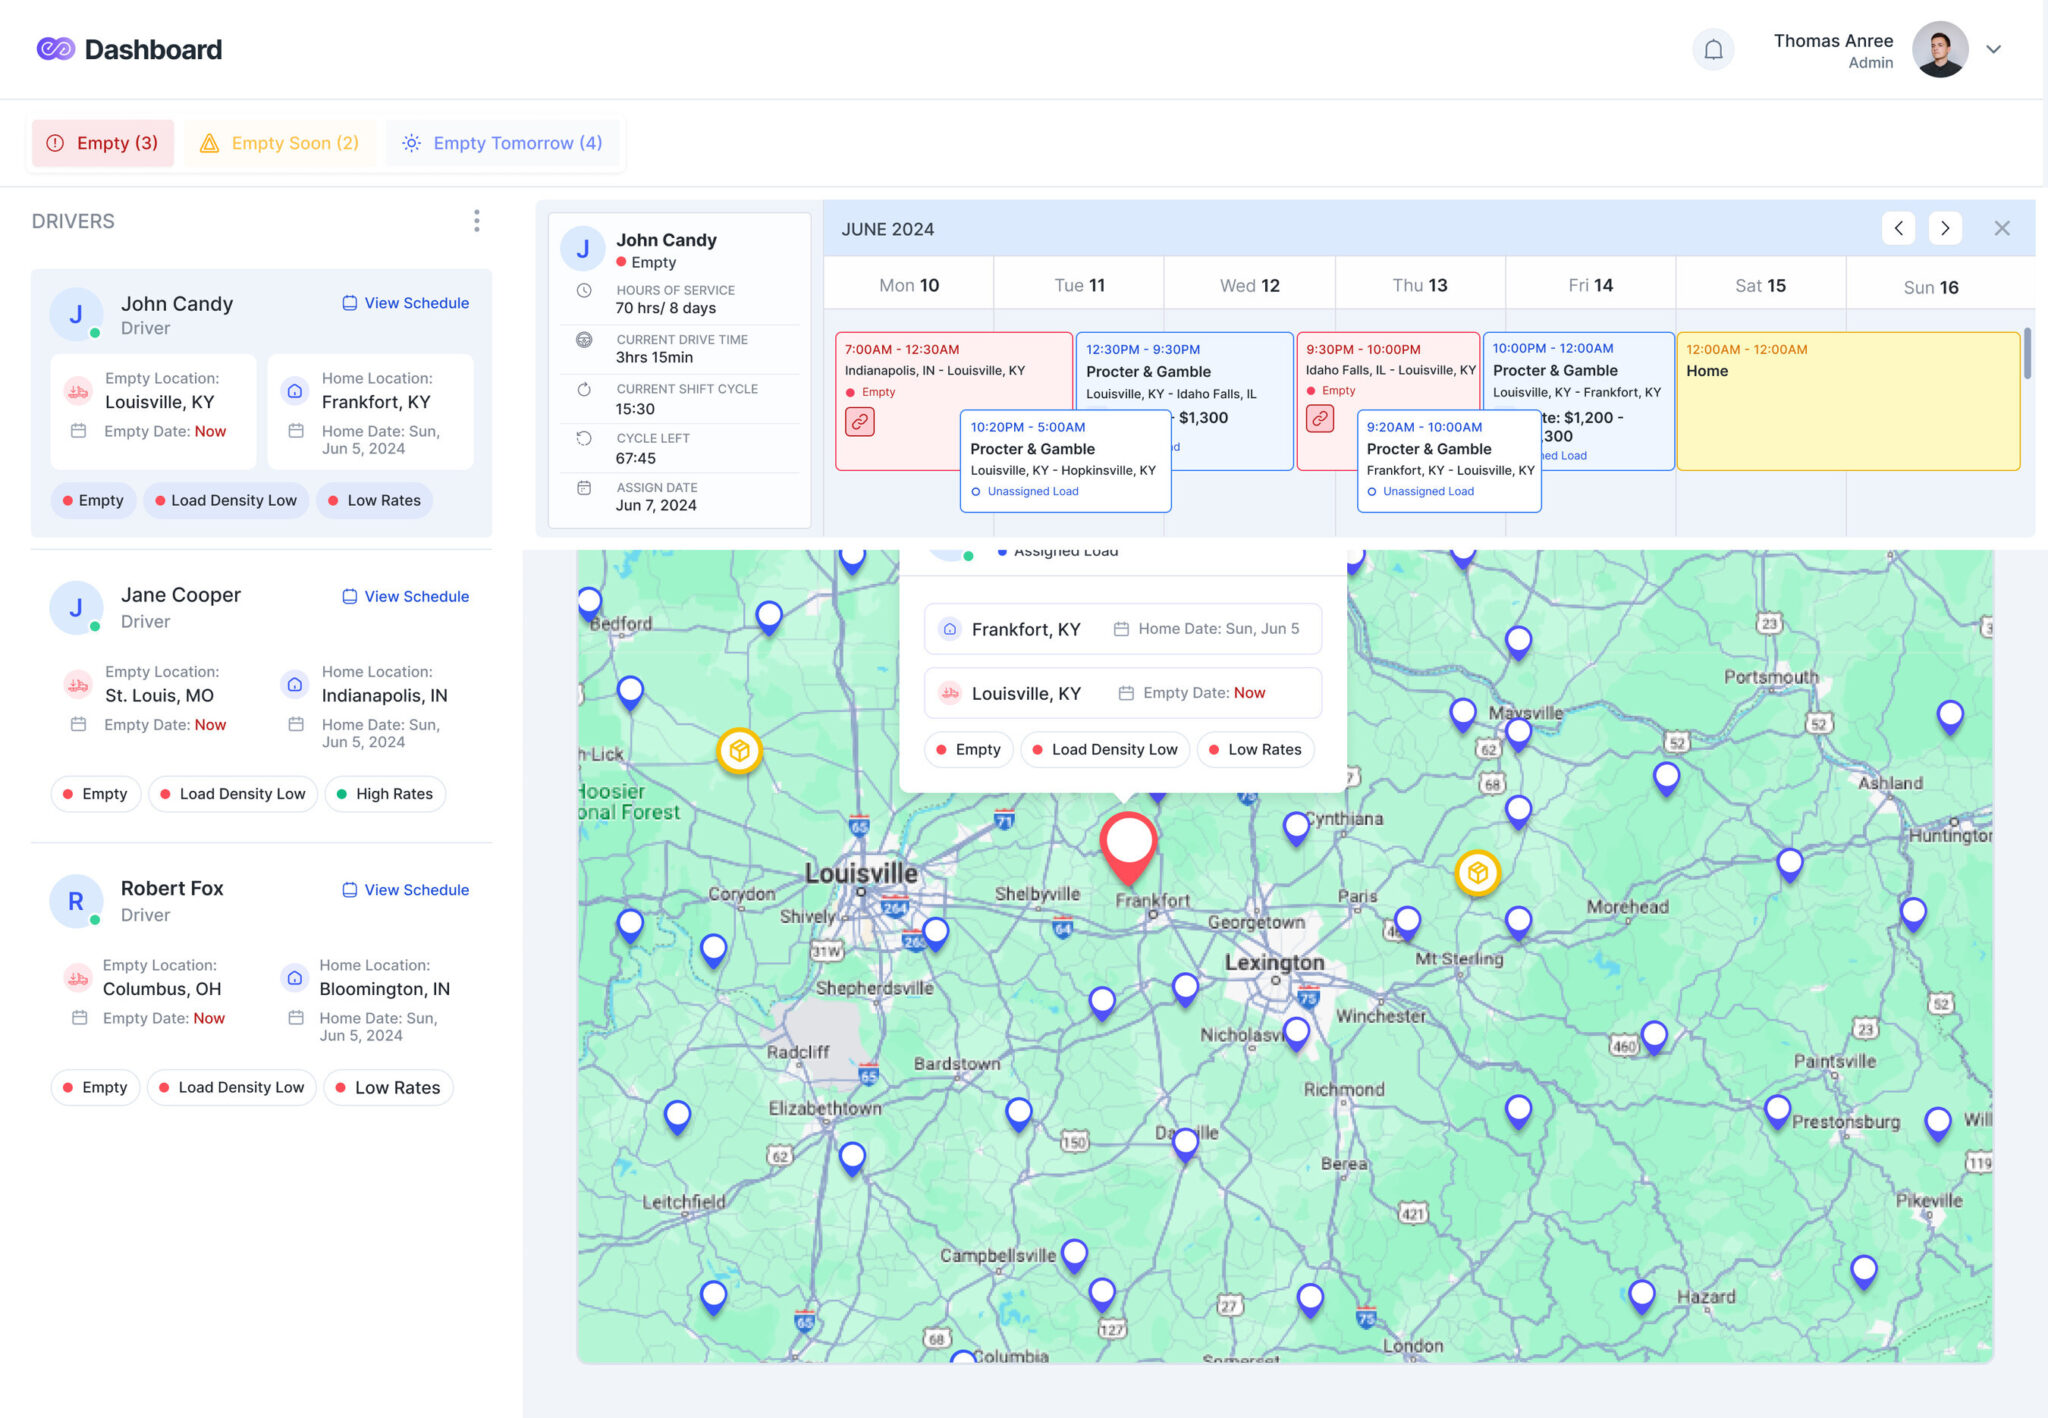Open the drivers panel three-dot menu

476,221
